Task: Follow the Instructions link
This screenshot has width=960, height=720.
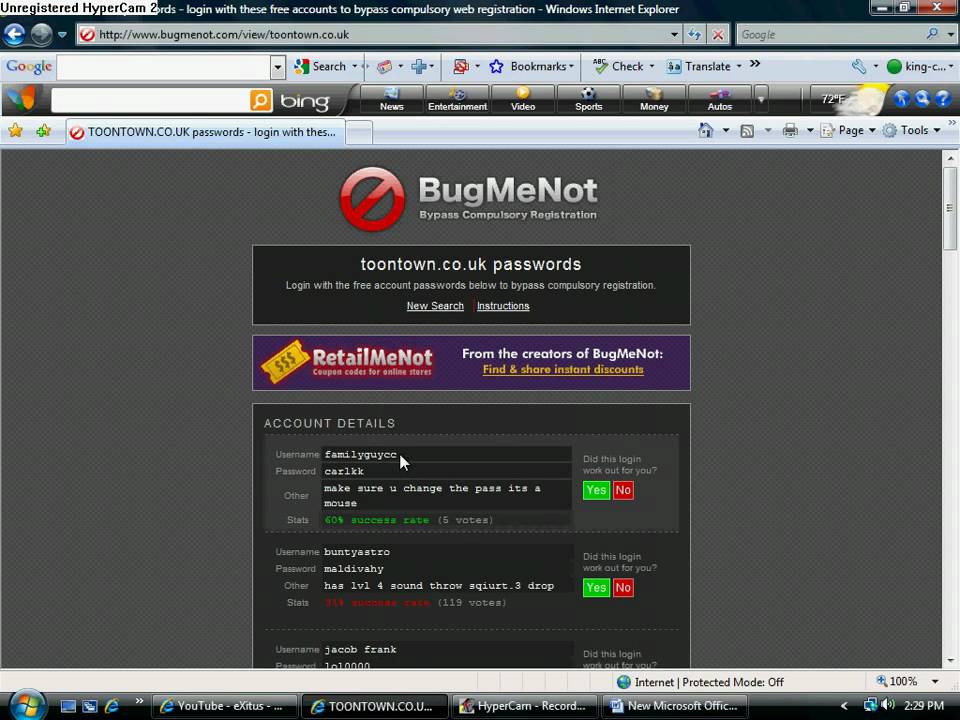Action: click(503, 306)
